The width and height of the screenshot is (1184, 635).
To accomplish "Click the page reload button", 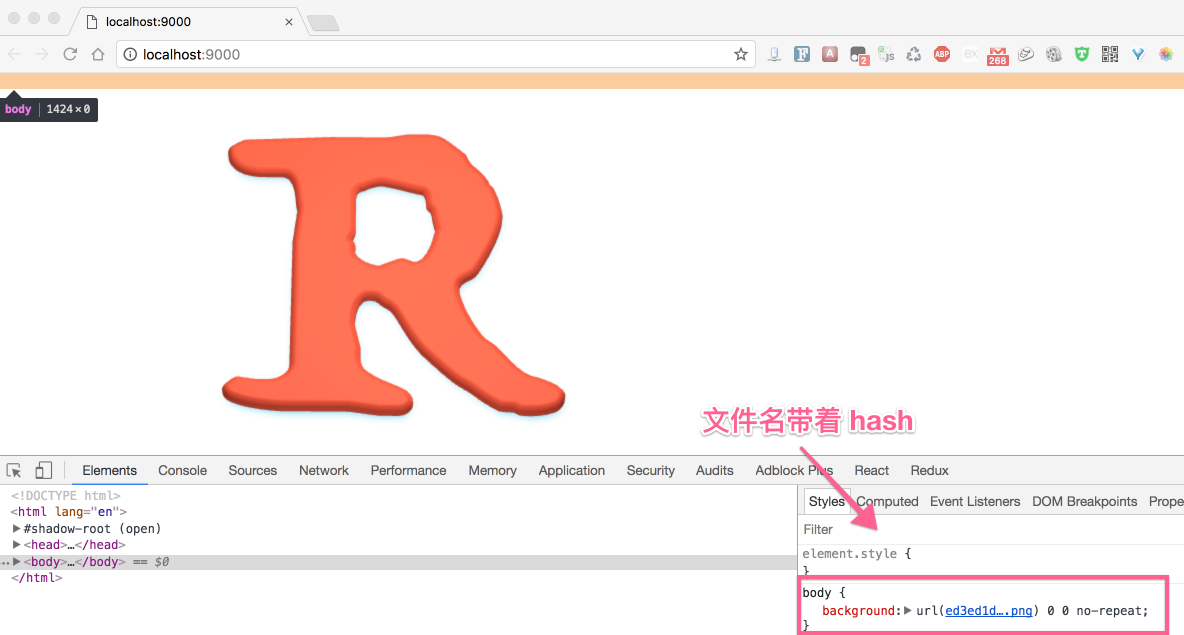I will (70, 54).
